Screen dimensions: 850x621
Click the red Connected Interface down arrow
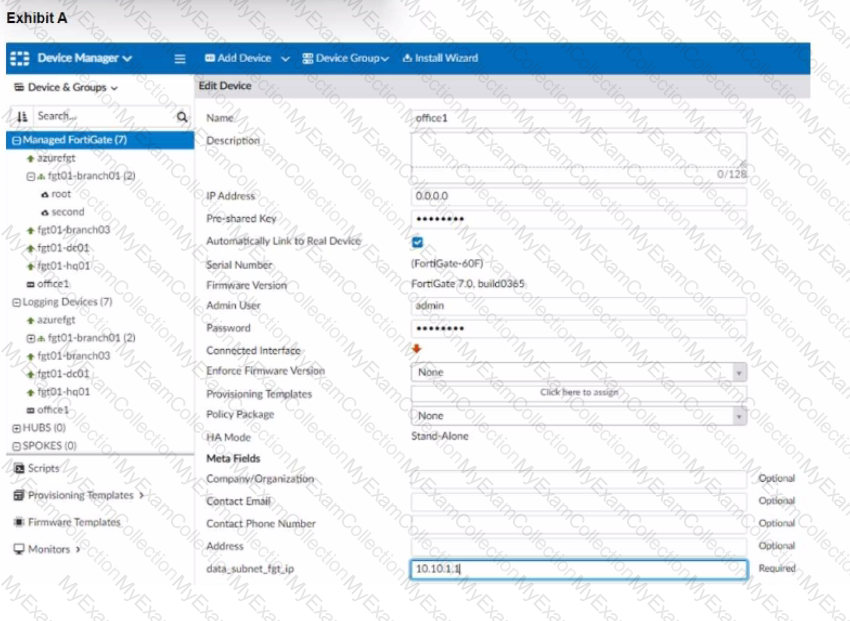417,349
